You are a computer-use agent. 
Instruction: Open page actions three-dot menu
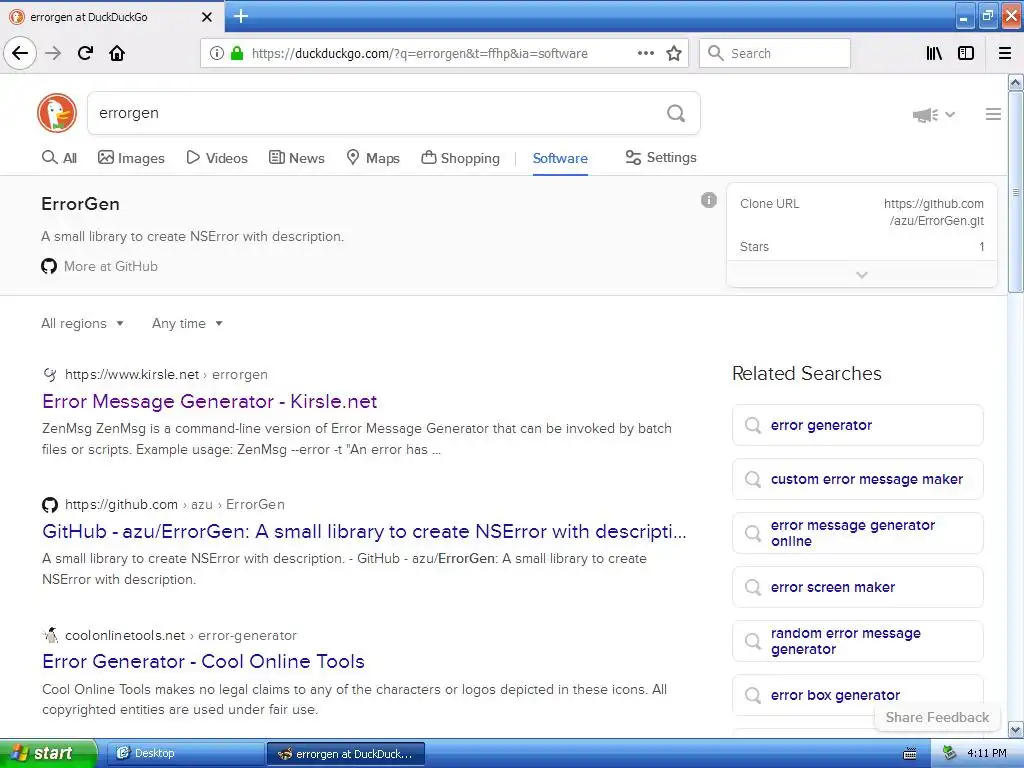[646, 53]
